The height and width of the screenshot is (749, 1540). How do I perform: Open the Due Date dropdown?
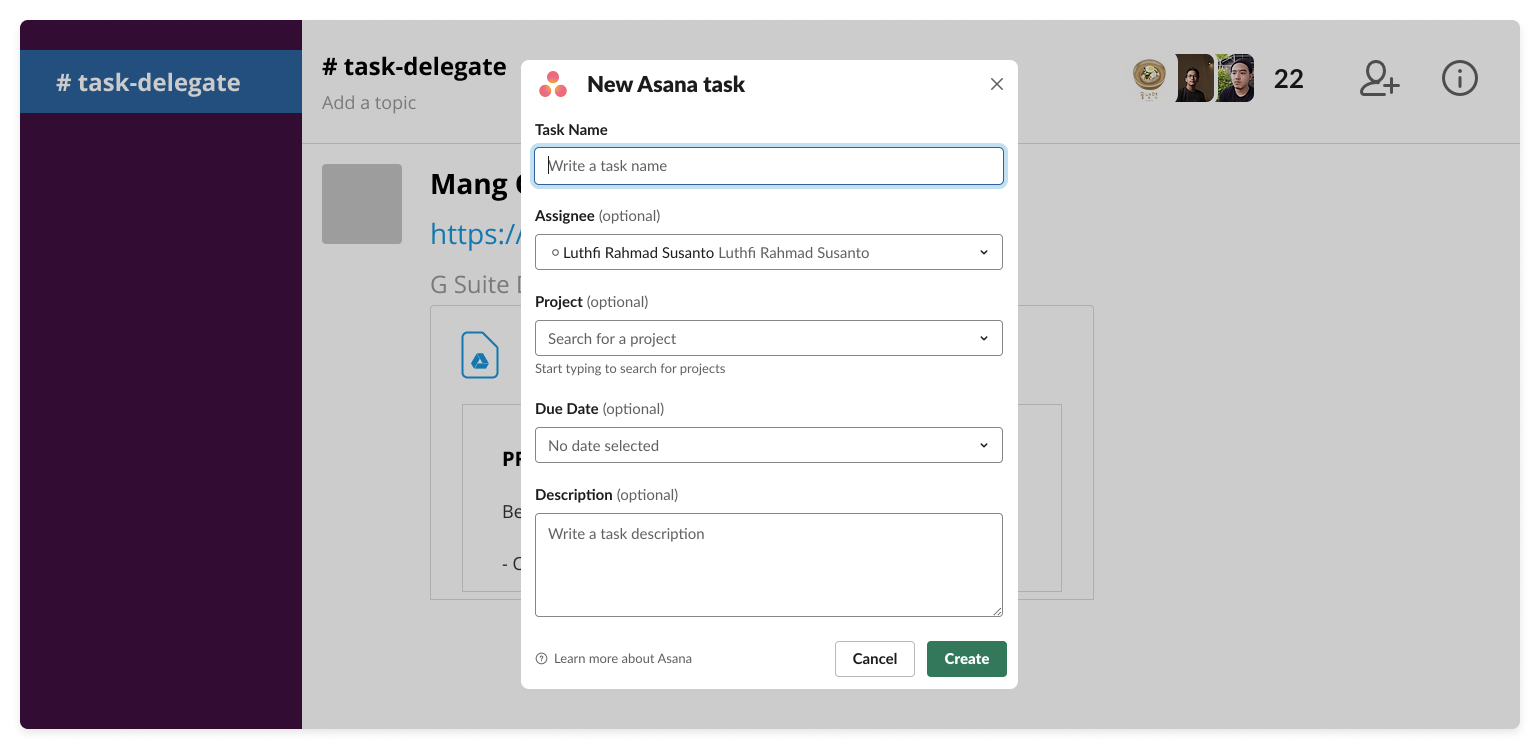[x=769, y=445]
